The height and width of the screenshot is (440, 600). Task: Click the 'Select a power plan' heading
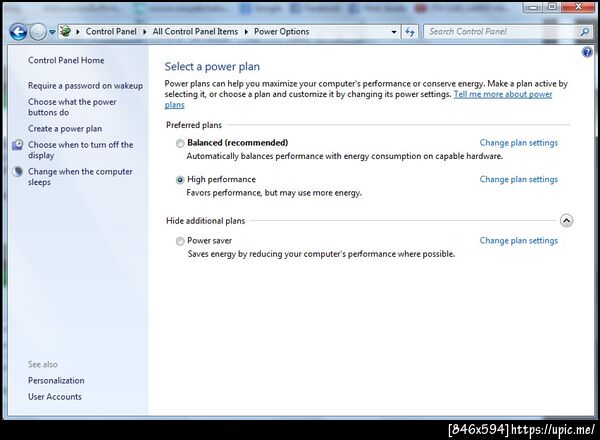pyautogui.click(x=212, y=67)
